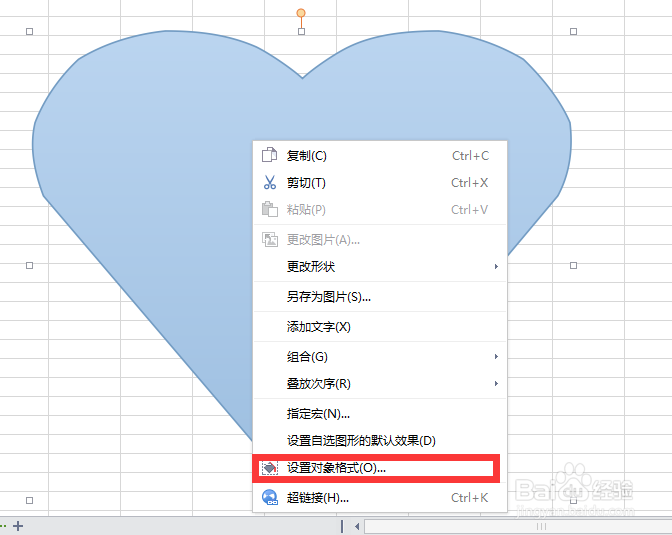672x535 pixels.
Task: Click the paint bucket icon for 设置对象格式(O)
Action: (x=270, y=468)
